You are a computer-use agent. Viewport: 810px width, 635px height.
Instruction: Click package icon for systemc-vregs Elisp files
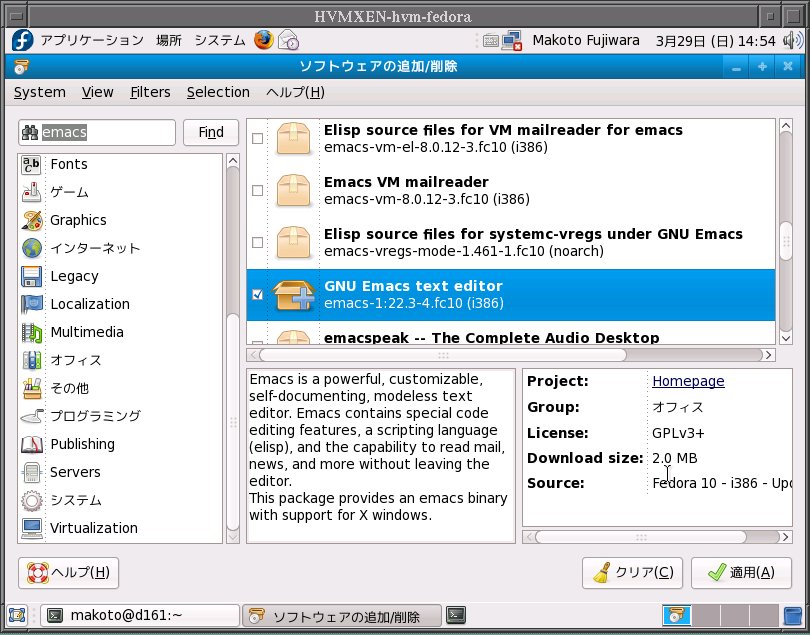point(293,242)
